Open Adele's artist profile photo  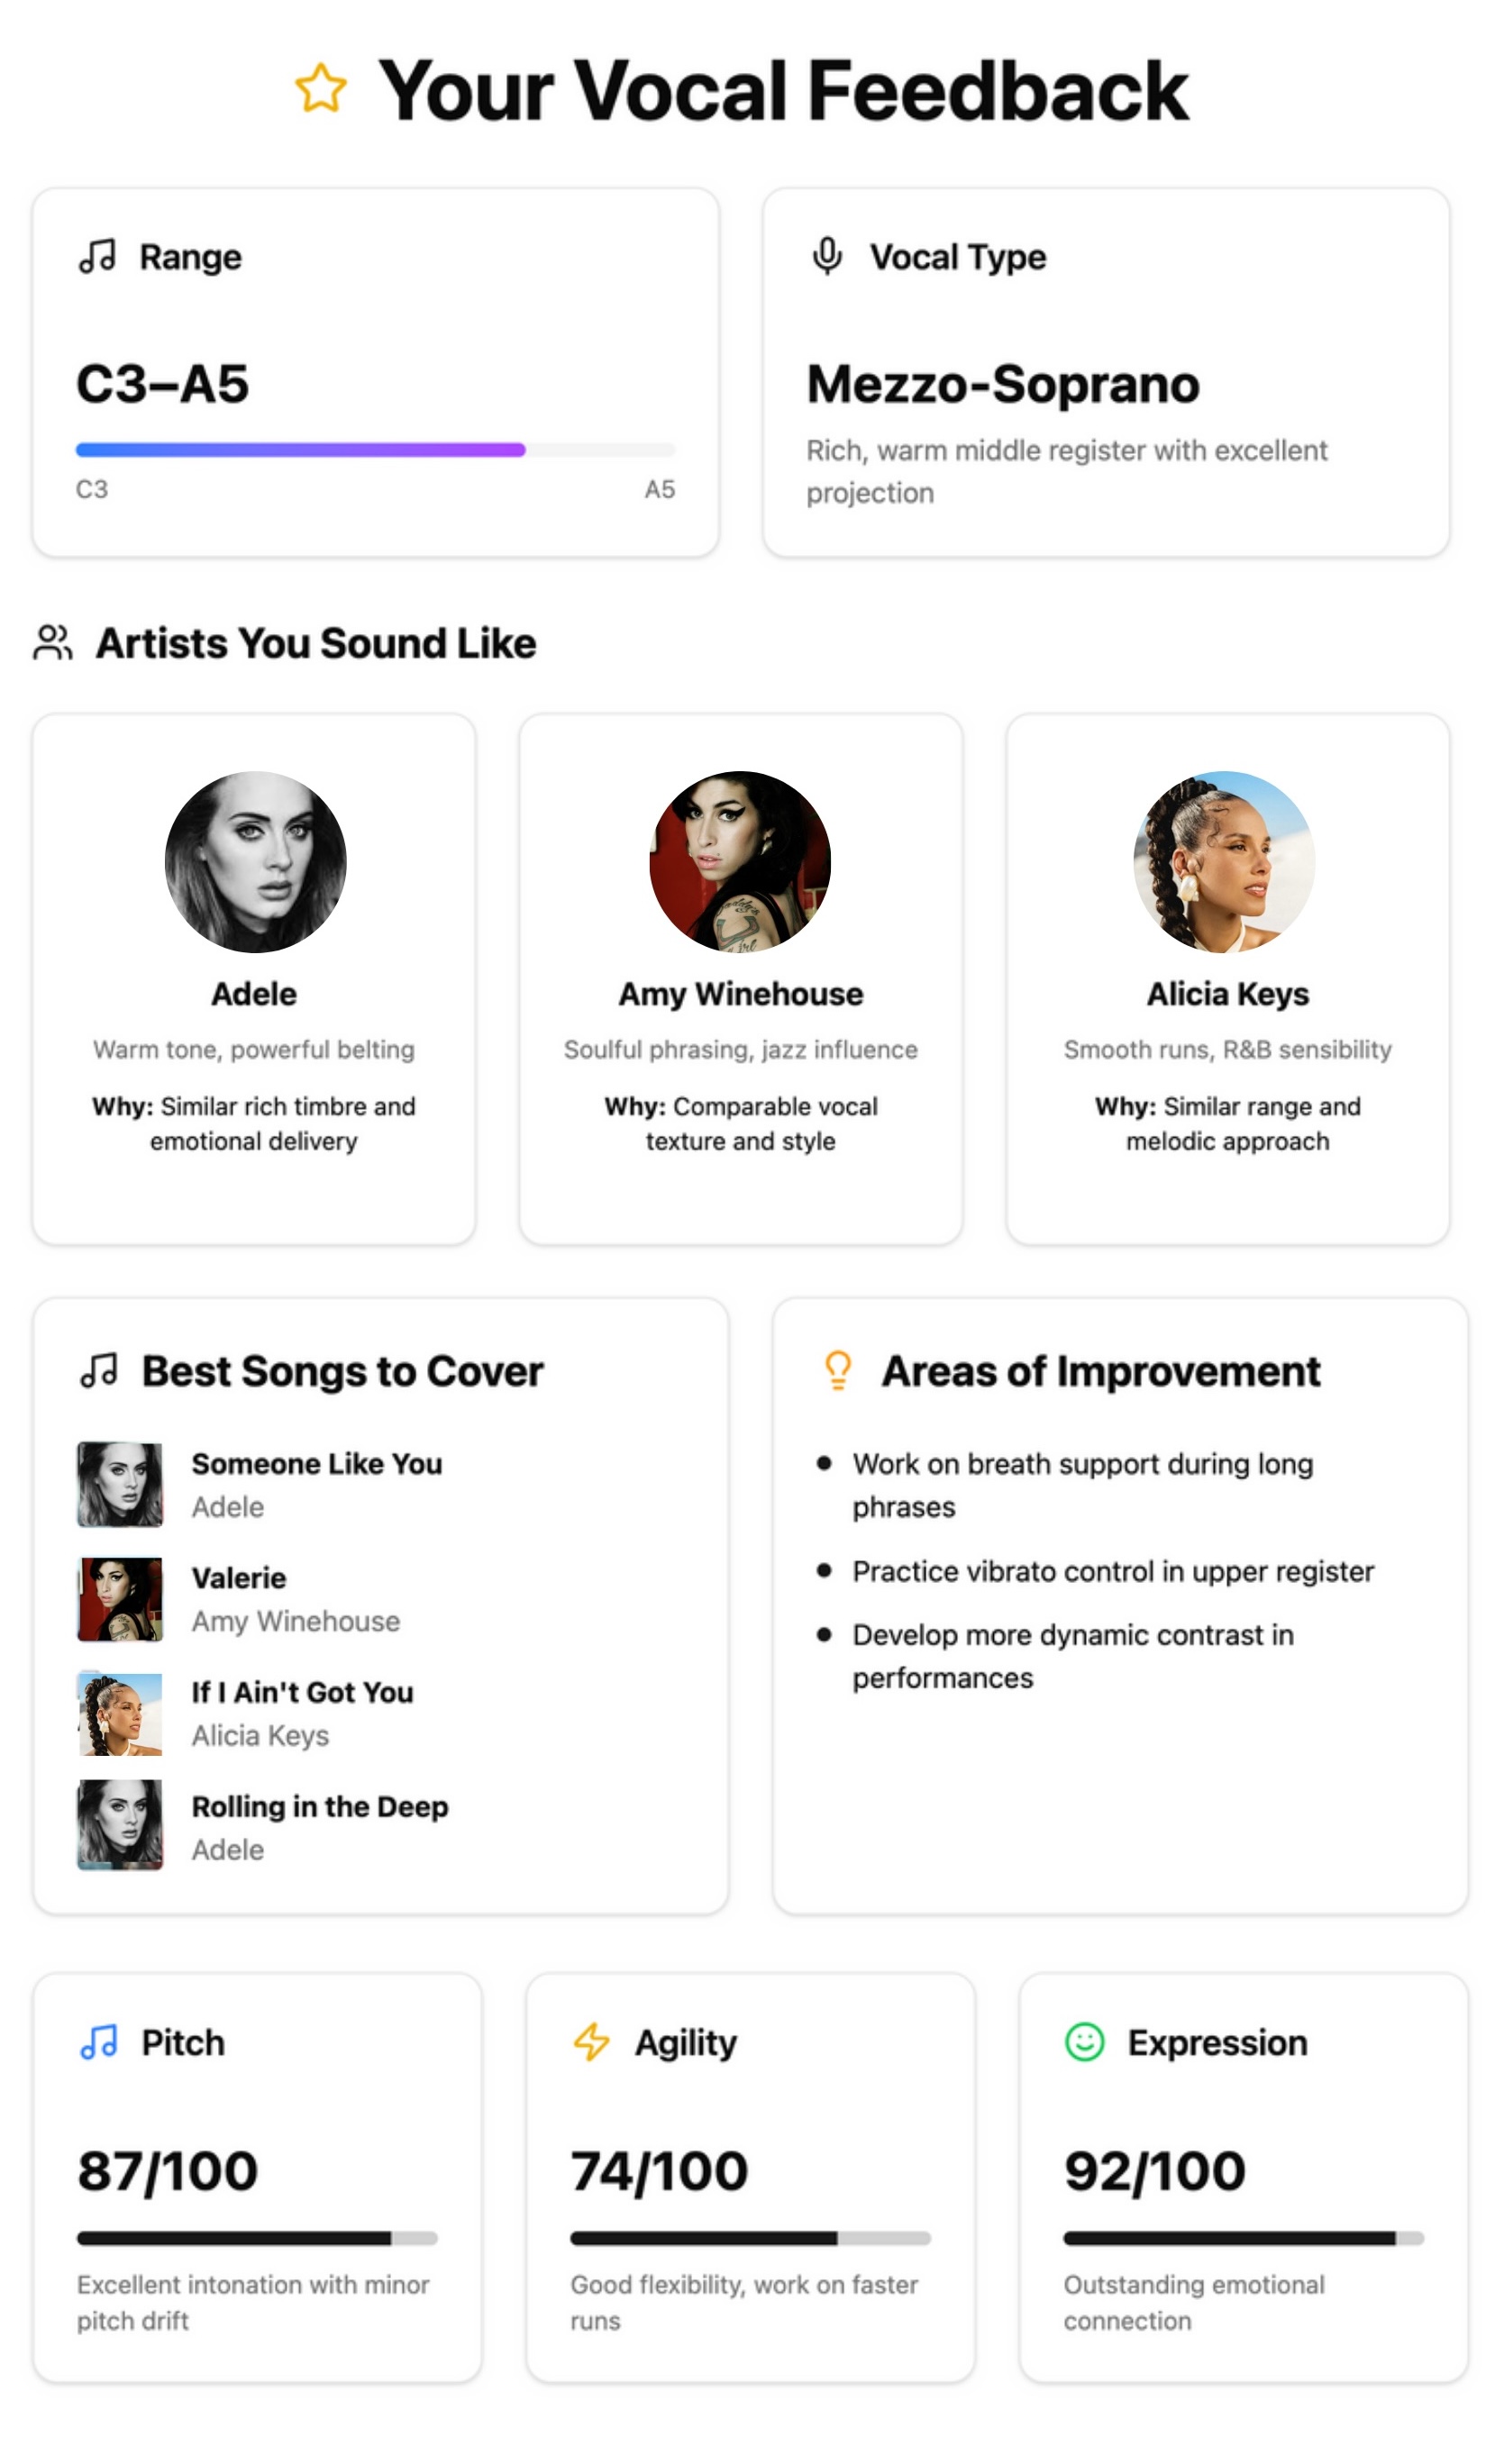[x=253, y=866]
